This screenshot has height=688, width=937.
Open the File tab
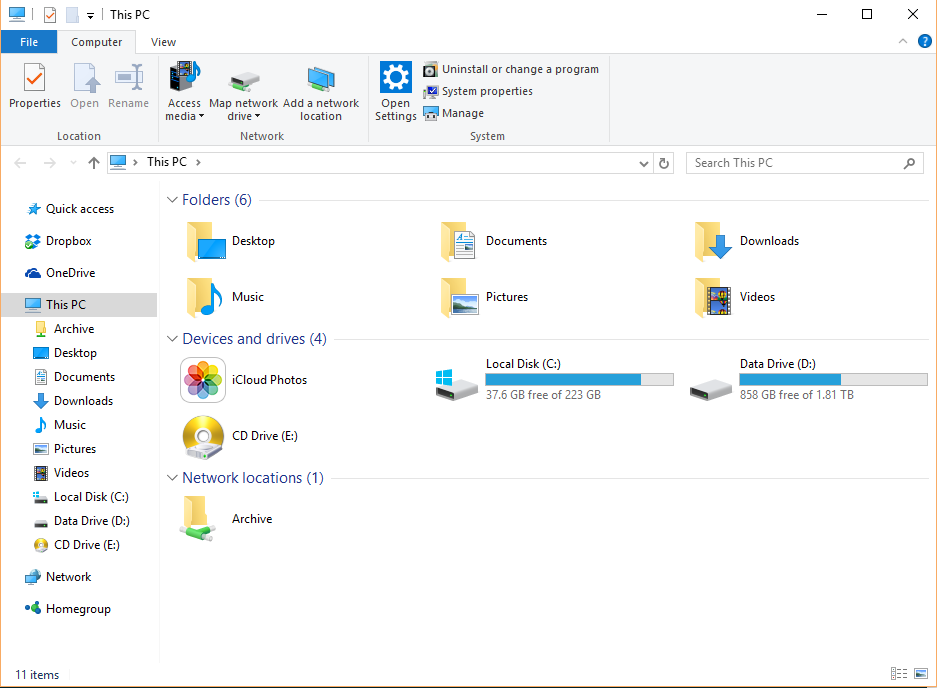(29, 42)
